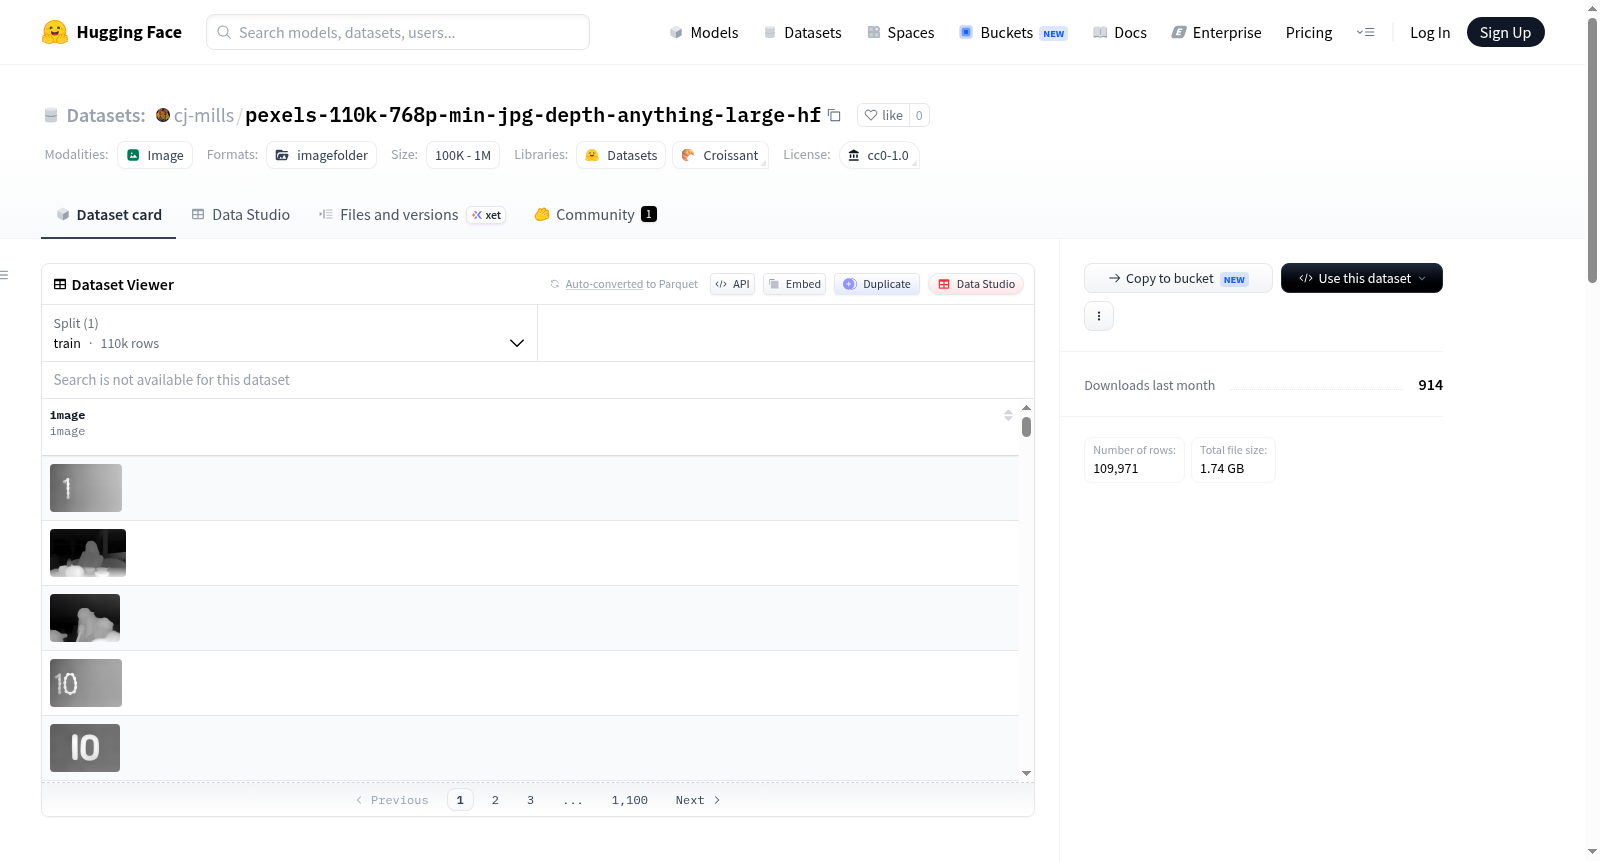Open the Pricing page

1309,32
